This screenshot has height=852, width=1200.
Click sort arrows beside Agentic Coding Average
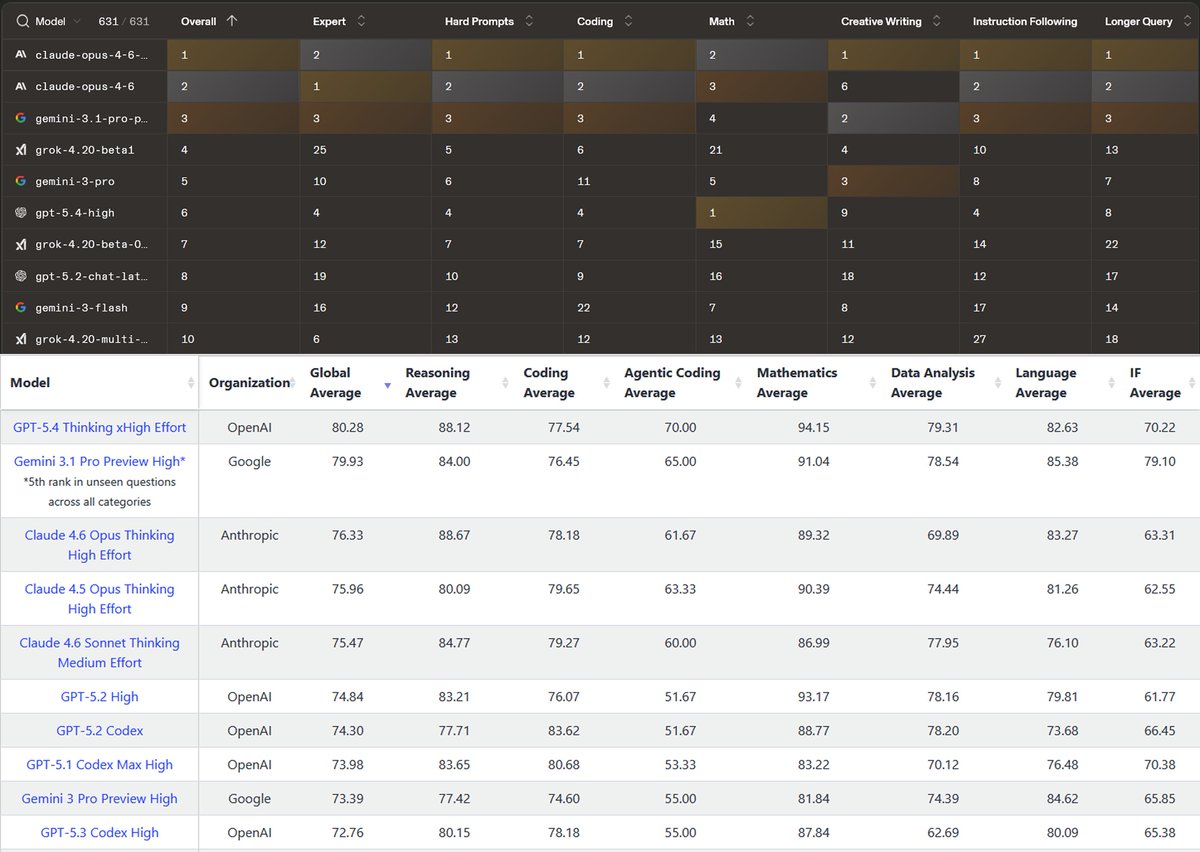point(738,383)
